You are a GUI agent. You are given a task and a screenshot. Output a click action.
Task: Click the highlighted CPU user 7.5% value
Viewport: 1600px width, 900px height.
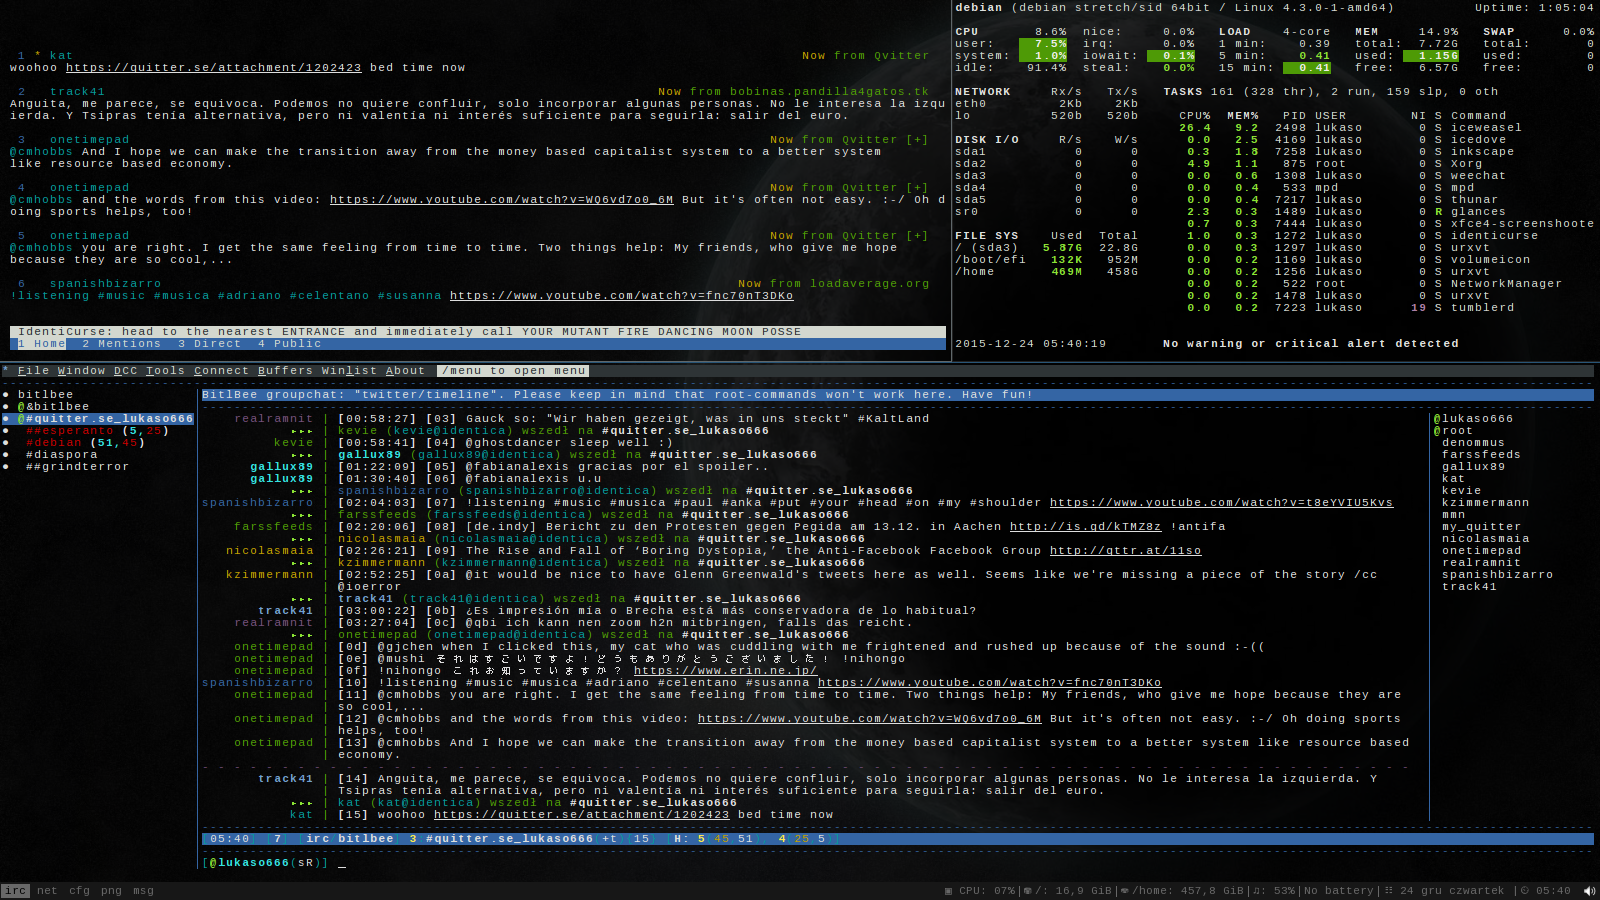(x=1043, y=44)
